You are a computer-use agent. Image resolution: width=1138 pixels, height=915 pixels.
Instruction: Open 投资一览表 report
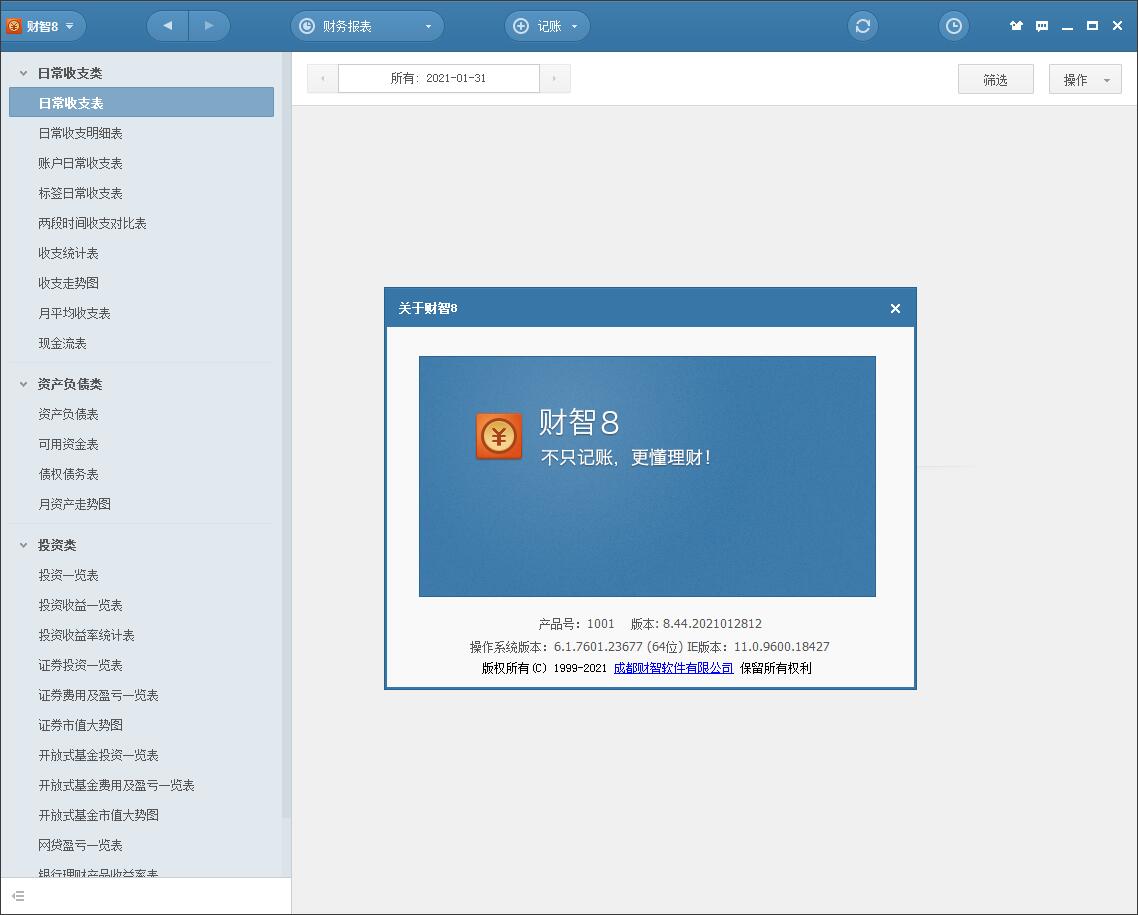[68, 575]
